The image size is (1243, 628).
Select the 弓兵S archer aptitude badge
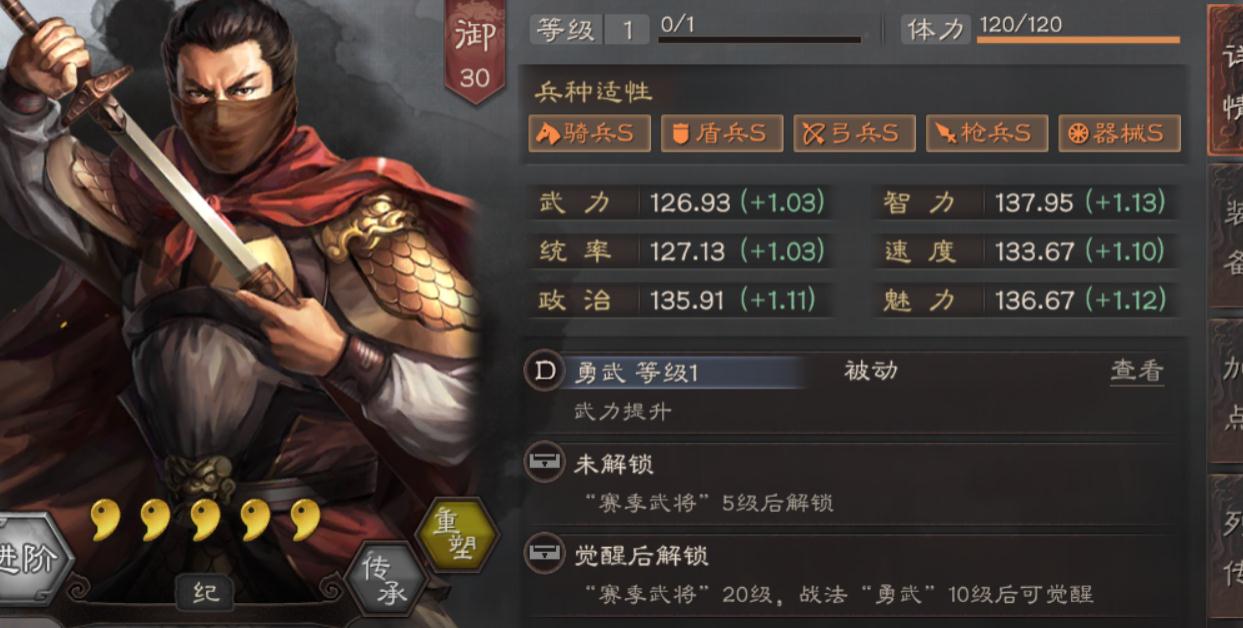[854, 133]
